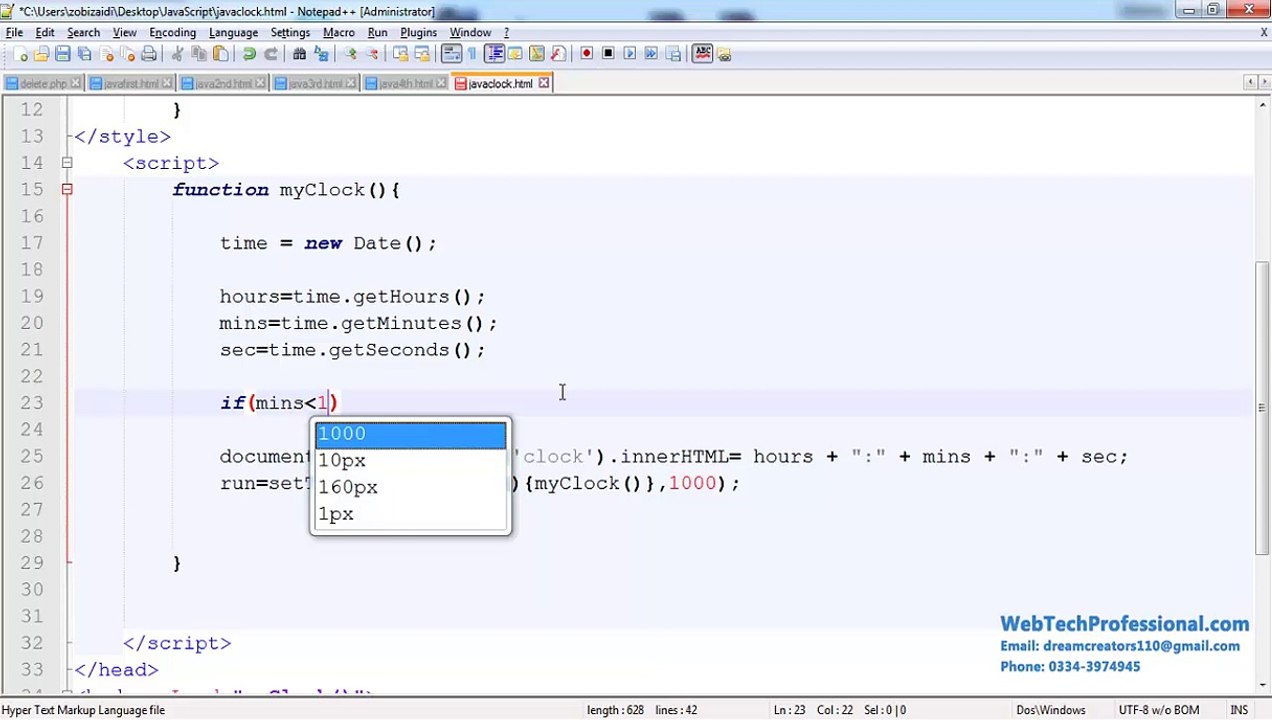Click the X close-document button in the menu bar
Image resolution: width=1272 pixels, height=720 pixels.
pos(1263,33)
